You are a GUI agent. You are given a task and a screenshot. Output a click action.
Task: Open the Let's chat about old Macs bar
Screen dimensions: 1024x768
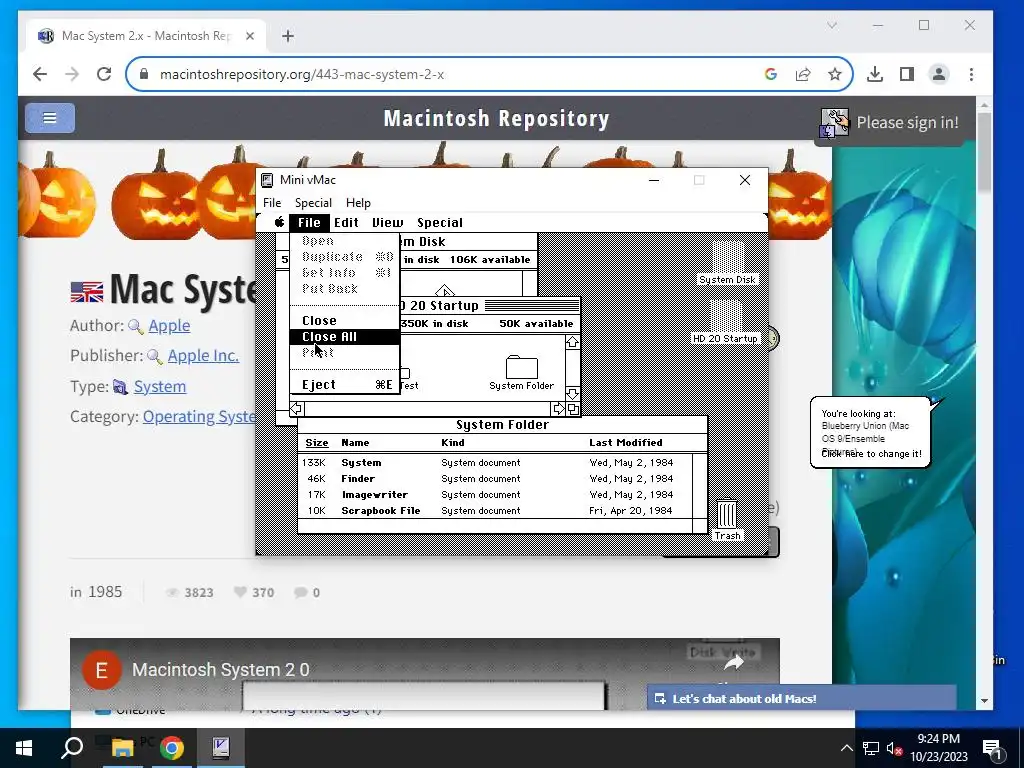801,698
